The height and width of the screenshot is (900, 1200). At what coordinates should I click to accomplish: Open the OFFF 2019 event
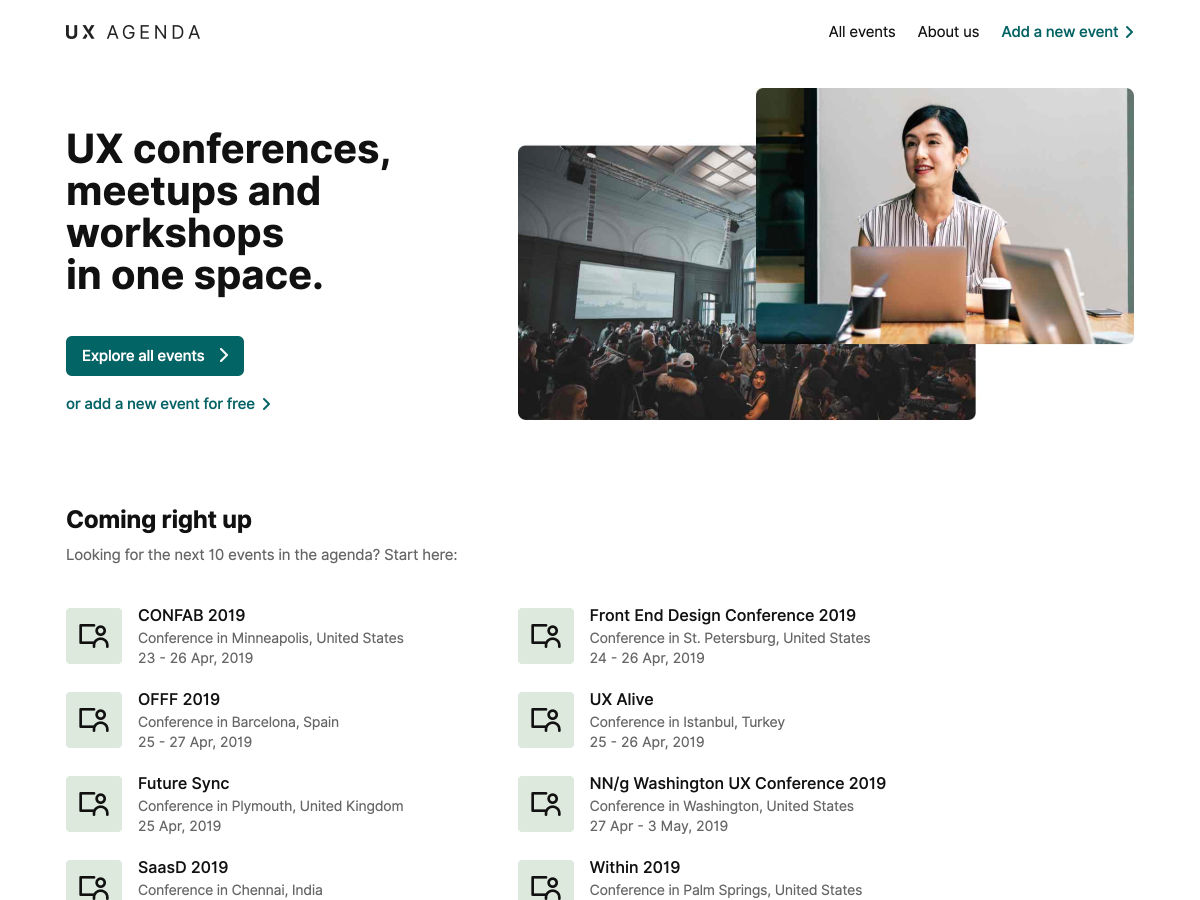coord(179,699)
